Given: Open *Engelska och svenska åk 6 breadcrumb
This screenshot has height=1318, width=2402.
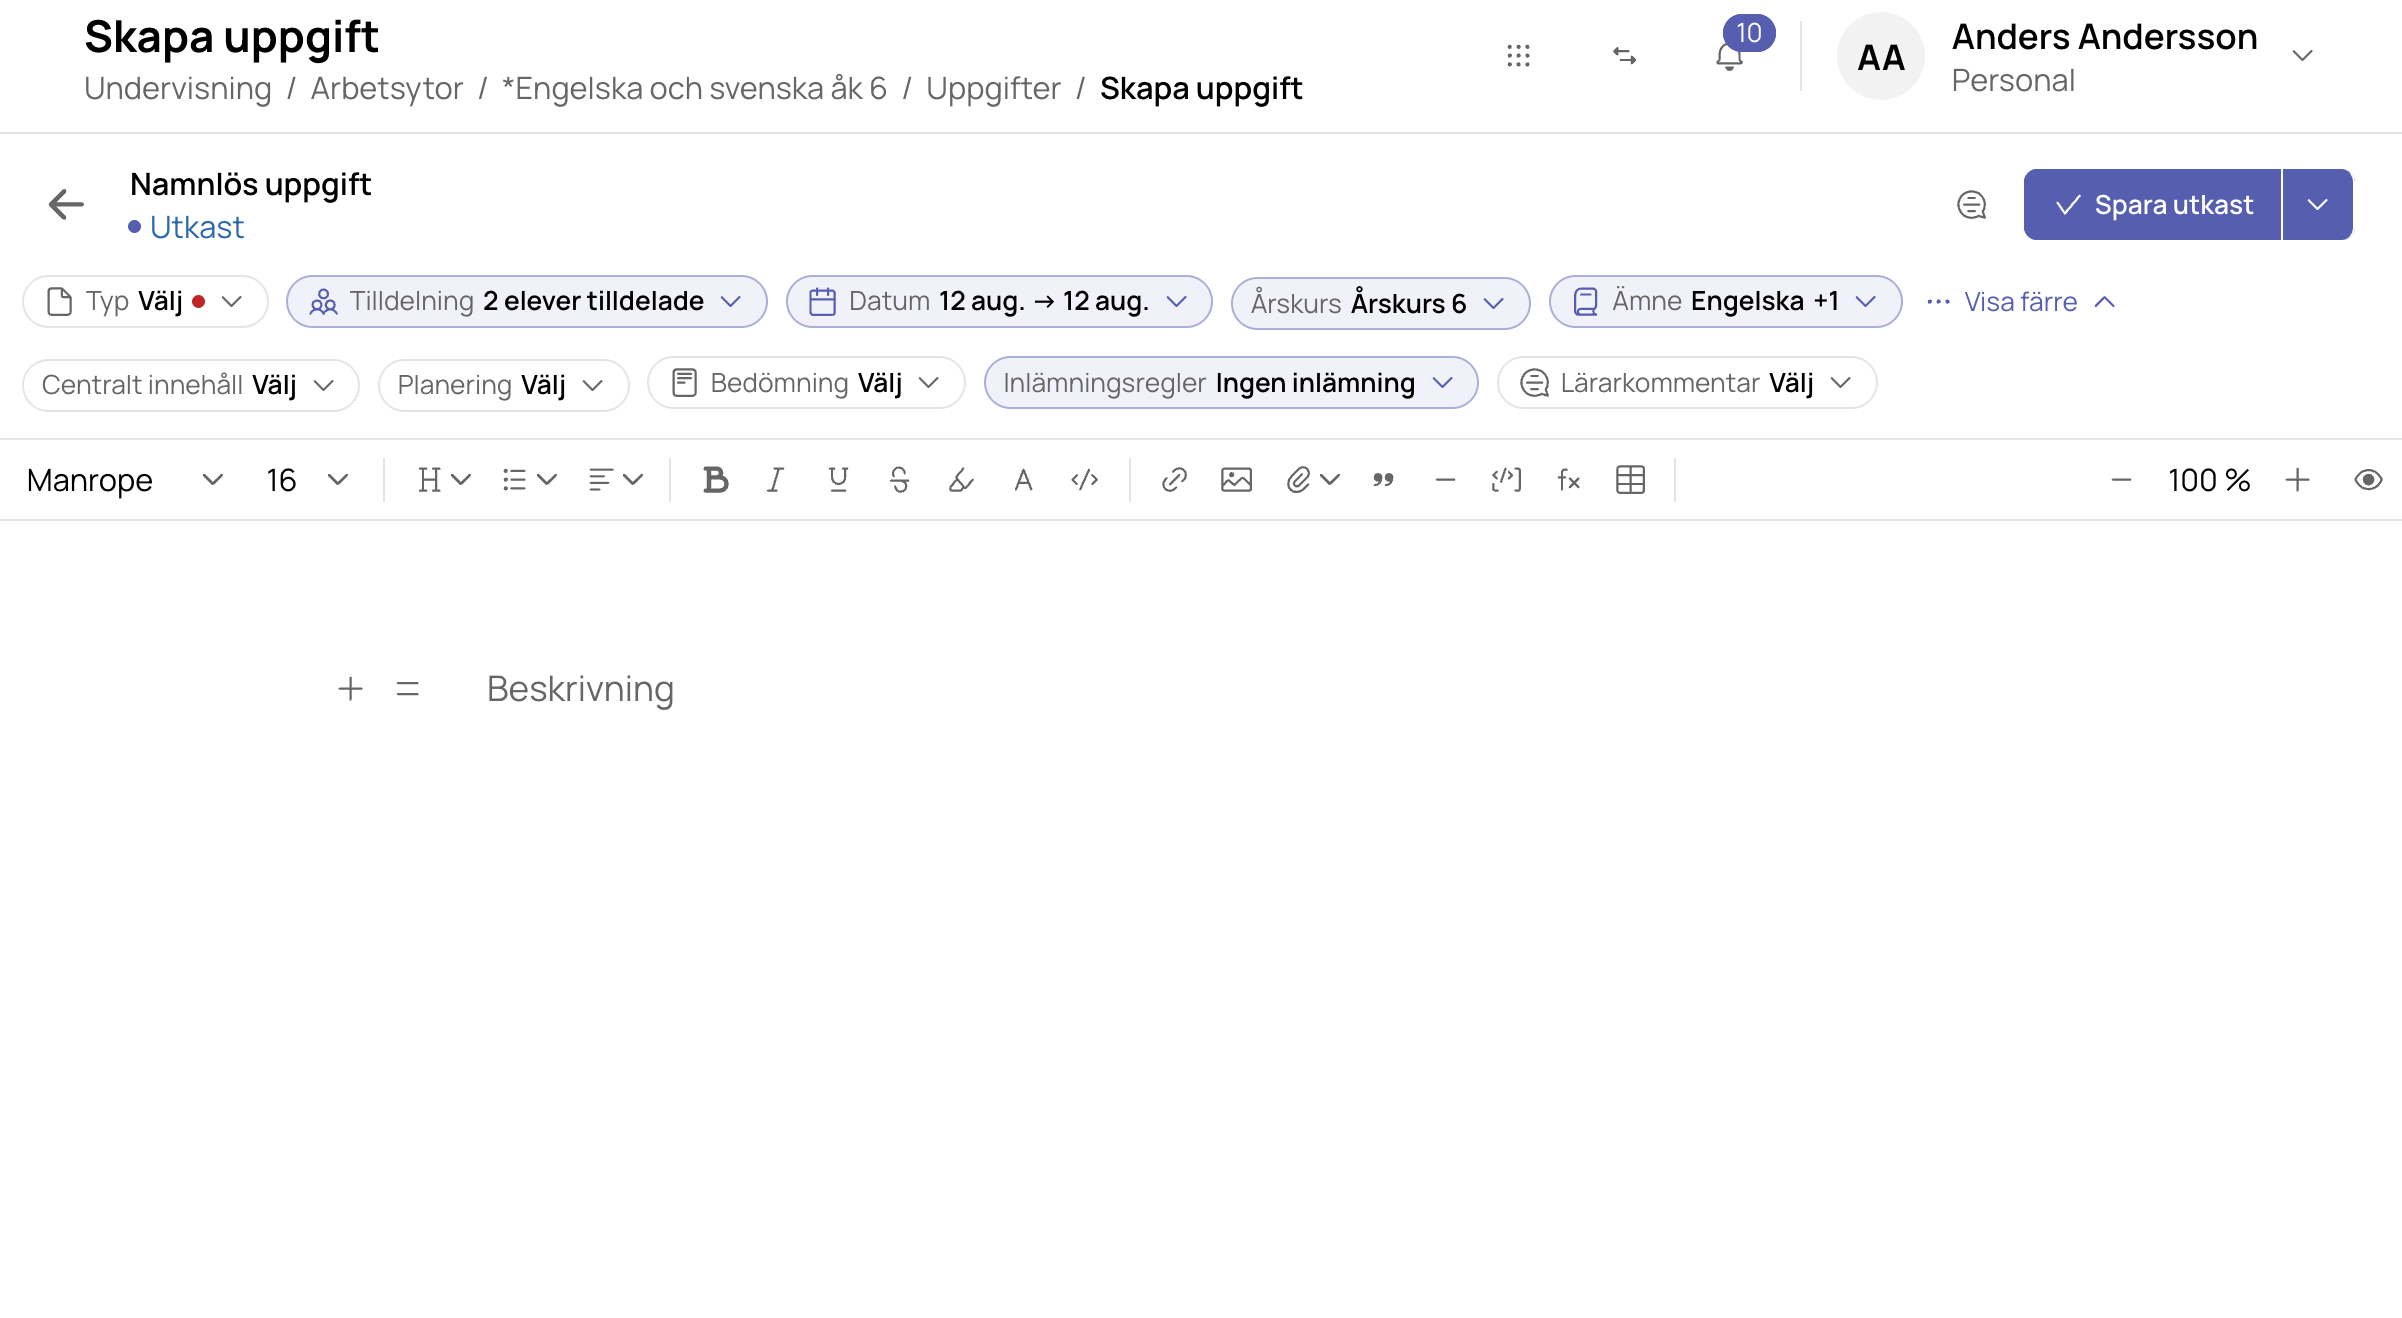Looking at the screenshot, I should 694,89.
